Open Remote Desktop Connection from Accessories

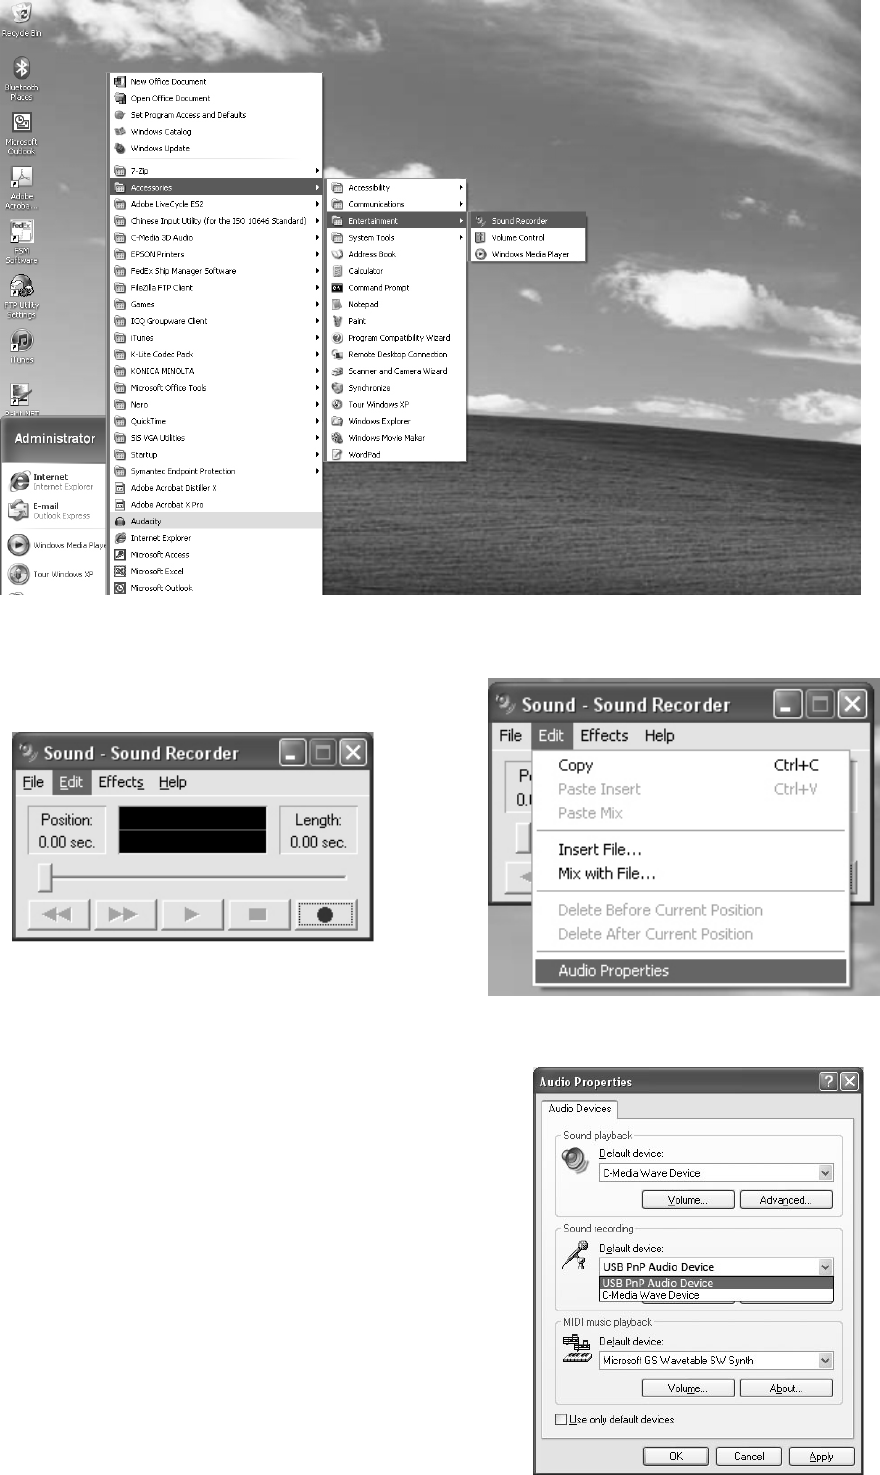pos(396,354)
